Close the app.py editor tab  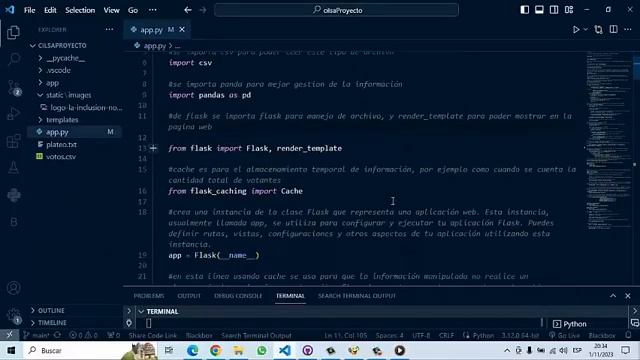click(182, 29)
